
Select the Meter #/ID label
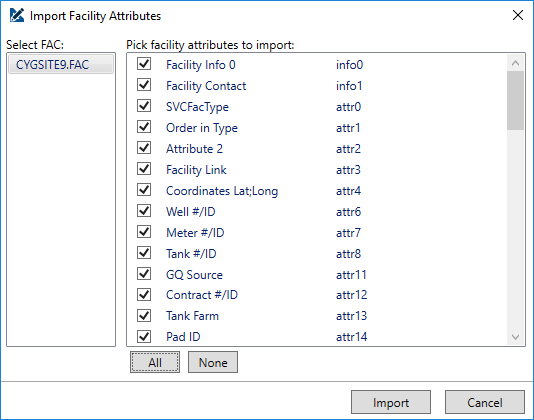pos(195,233)
